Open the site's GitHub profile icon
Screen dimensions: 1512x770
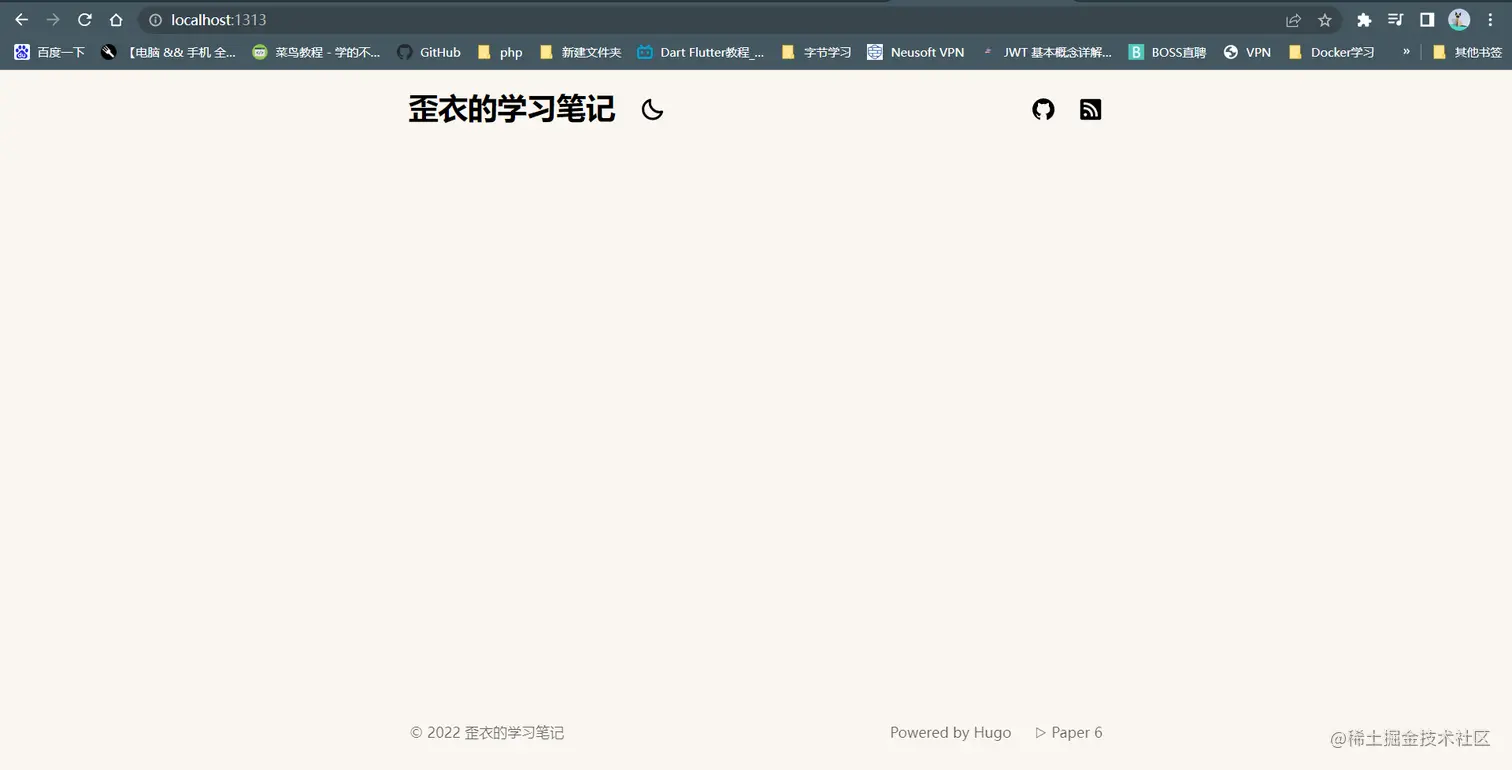click(1043, 110)
